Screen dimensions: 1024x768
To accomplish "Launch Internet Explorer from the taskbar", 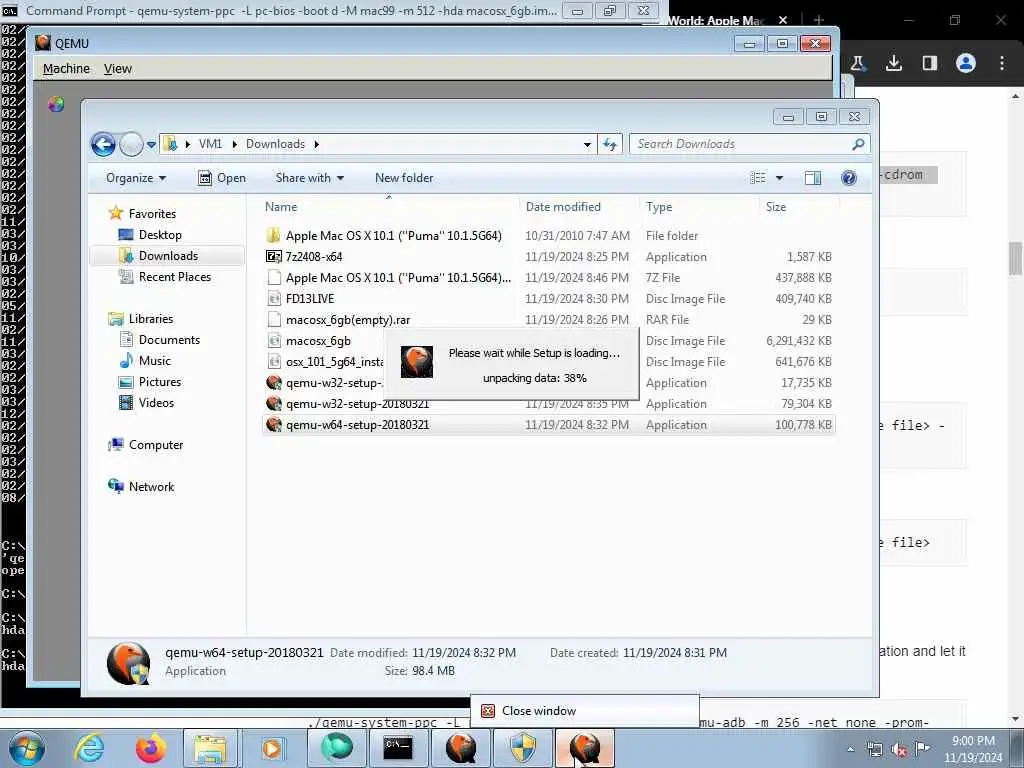I will [89, 748].
